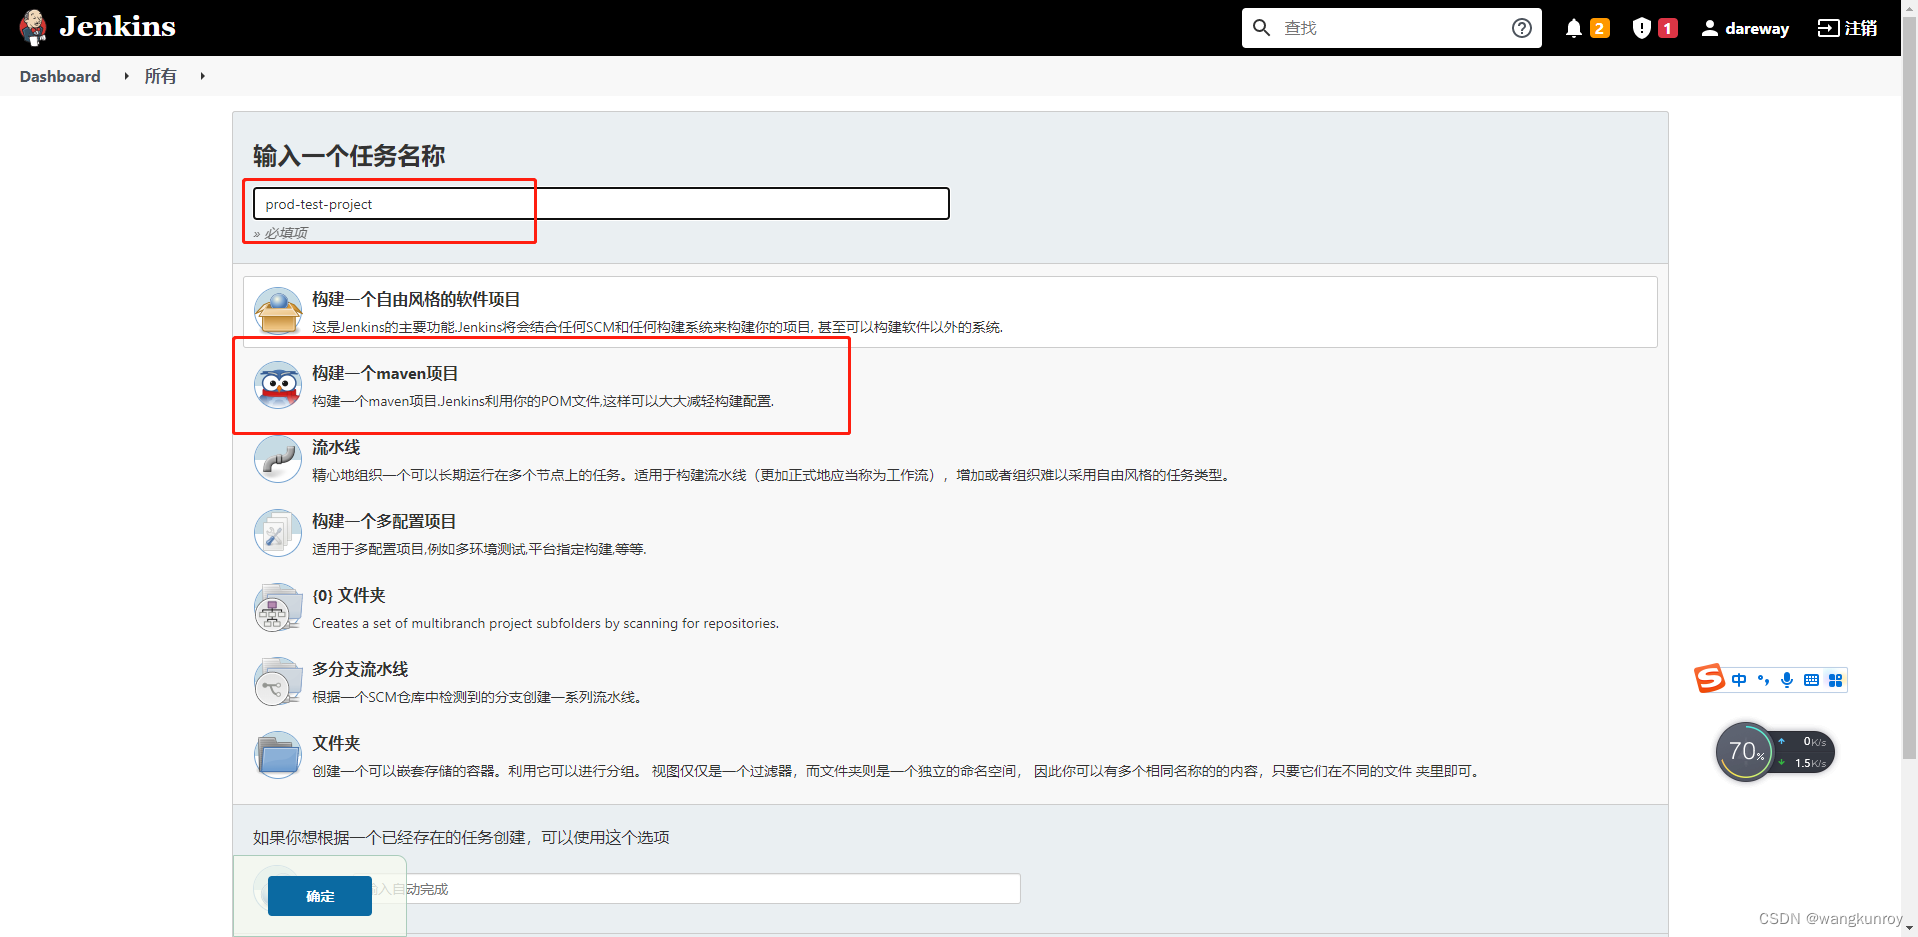Open Sogou soft keyboard icon
Image resolution: width=1918 pixels, height=937 pixels.
coord(1811,680)
